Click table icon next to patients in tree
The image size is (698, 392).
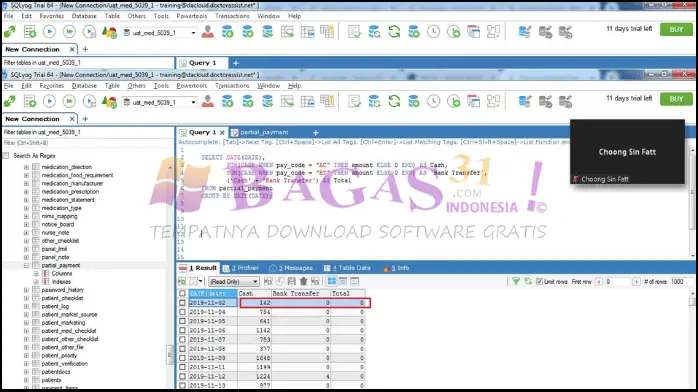pos(36,380)
